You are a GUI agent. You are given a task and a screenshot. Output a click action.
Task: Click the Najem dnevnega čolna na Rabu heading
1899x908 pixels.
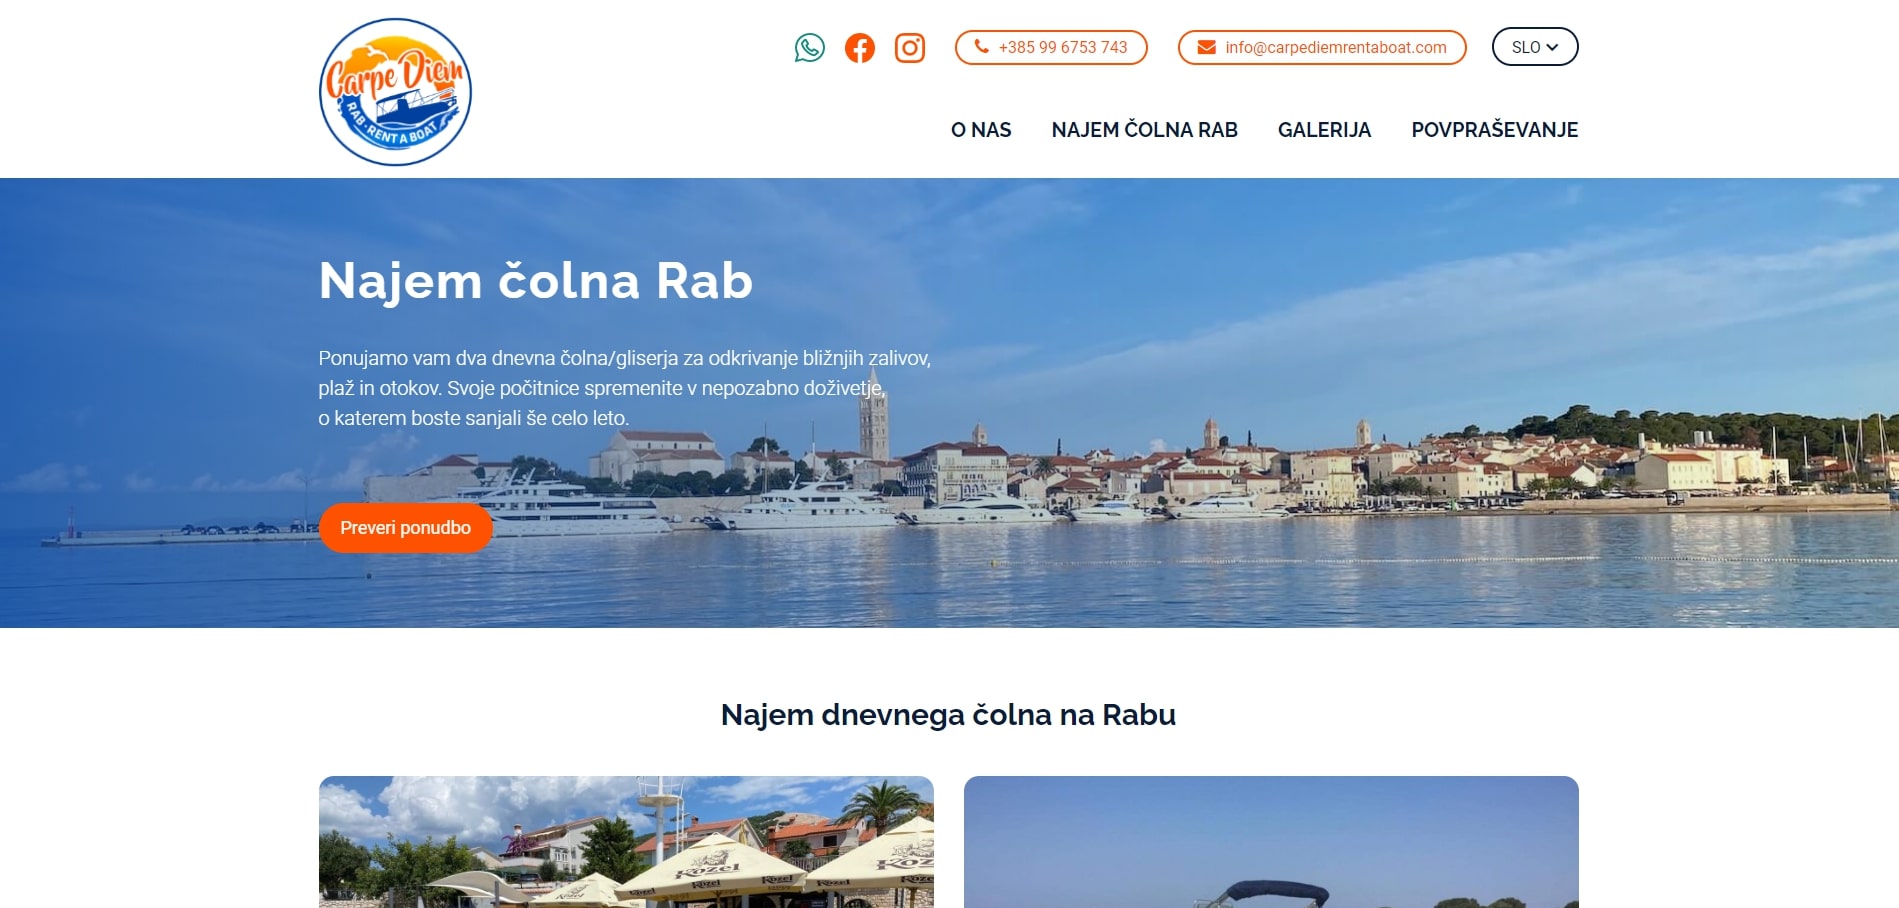[x=948, y=715]
